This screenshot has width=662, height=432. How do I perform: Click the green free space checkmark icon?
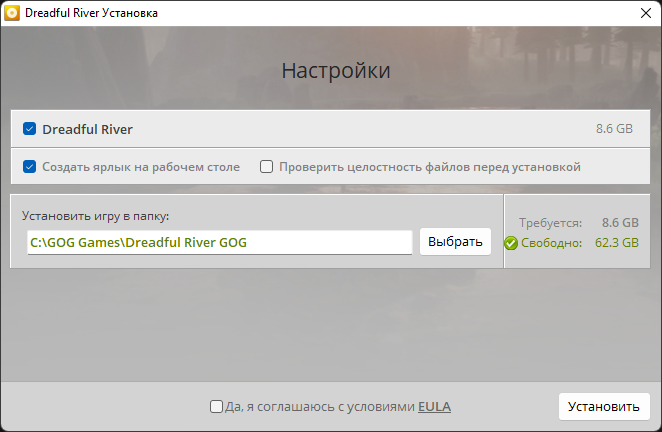(x=511, y=243)
